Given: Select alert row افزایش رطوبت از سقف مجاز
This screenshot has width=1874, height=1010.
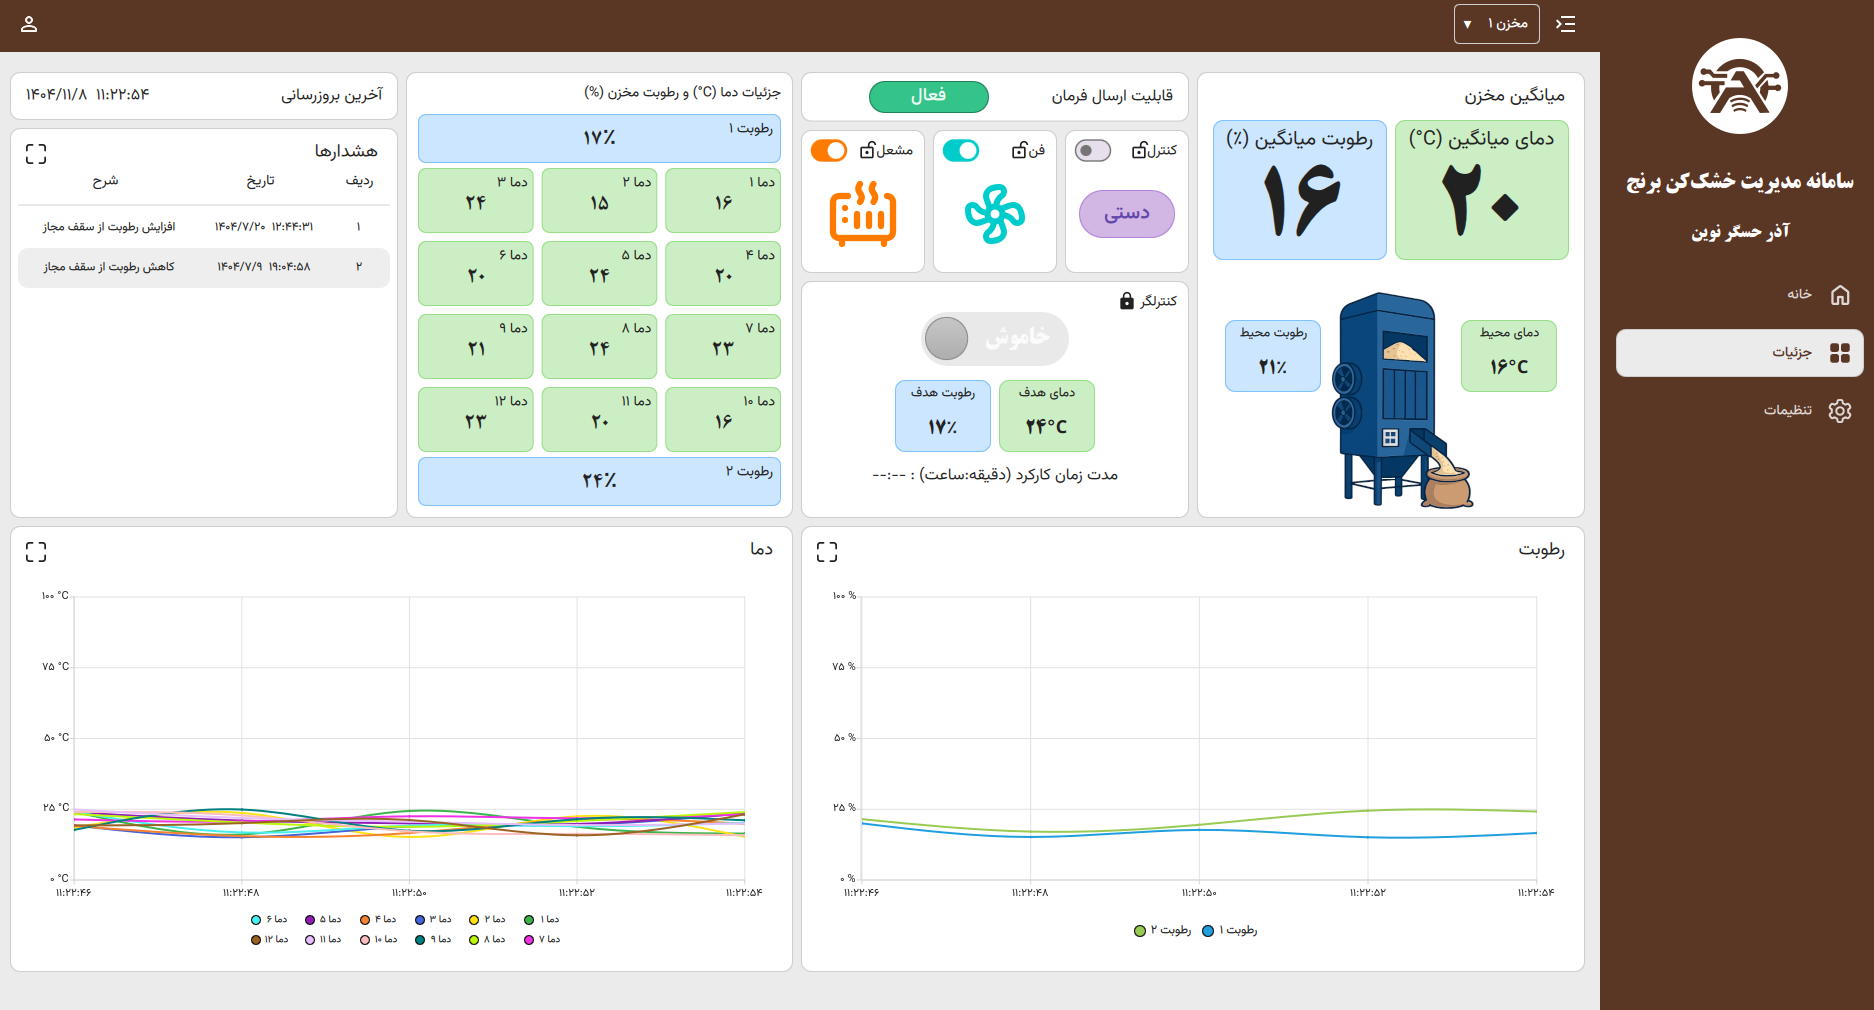Looking at the screenshot, I should (204, 227).
